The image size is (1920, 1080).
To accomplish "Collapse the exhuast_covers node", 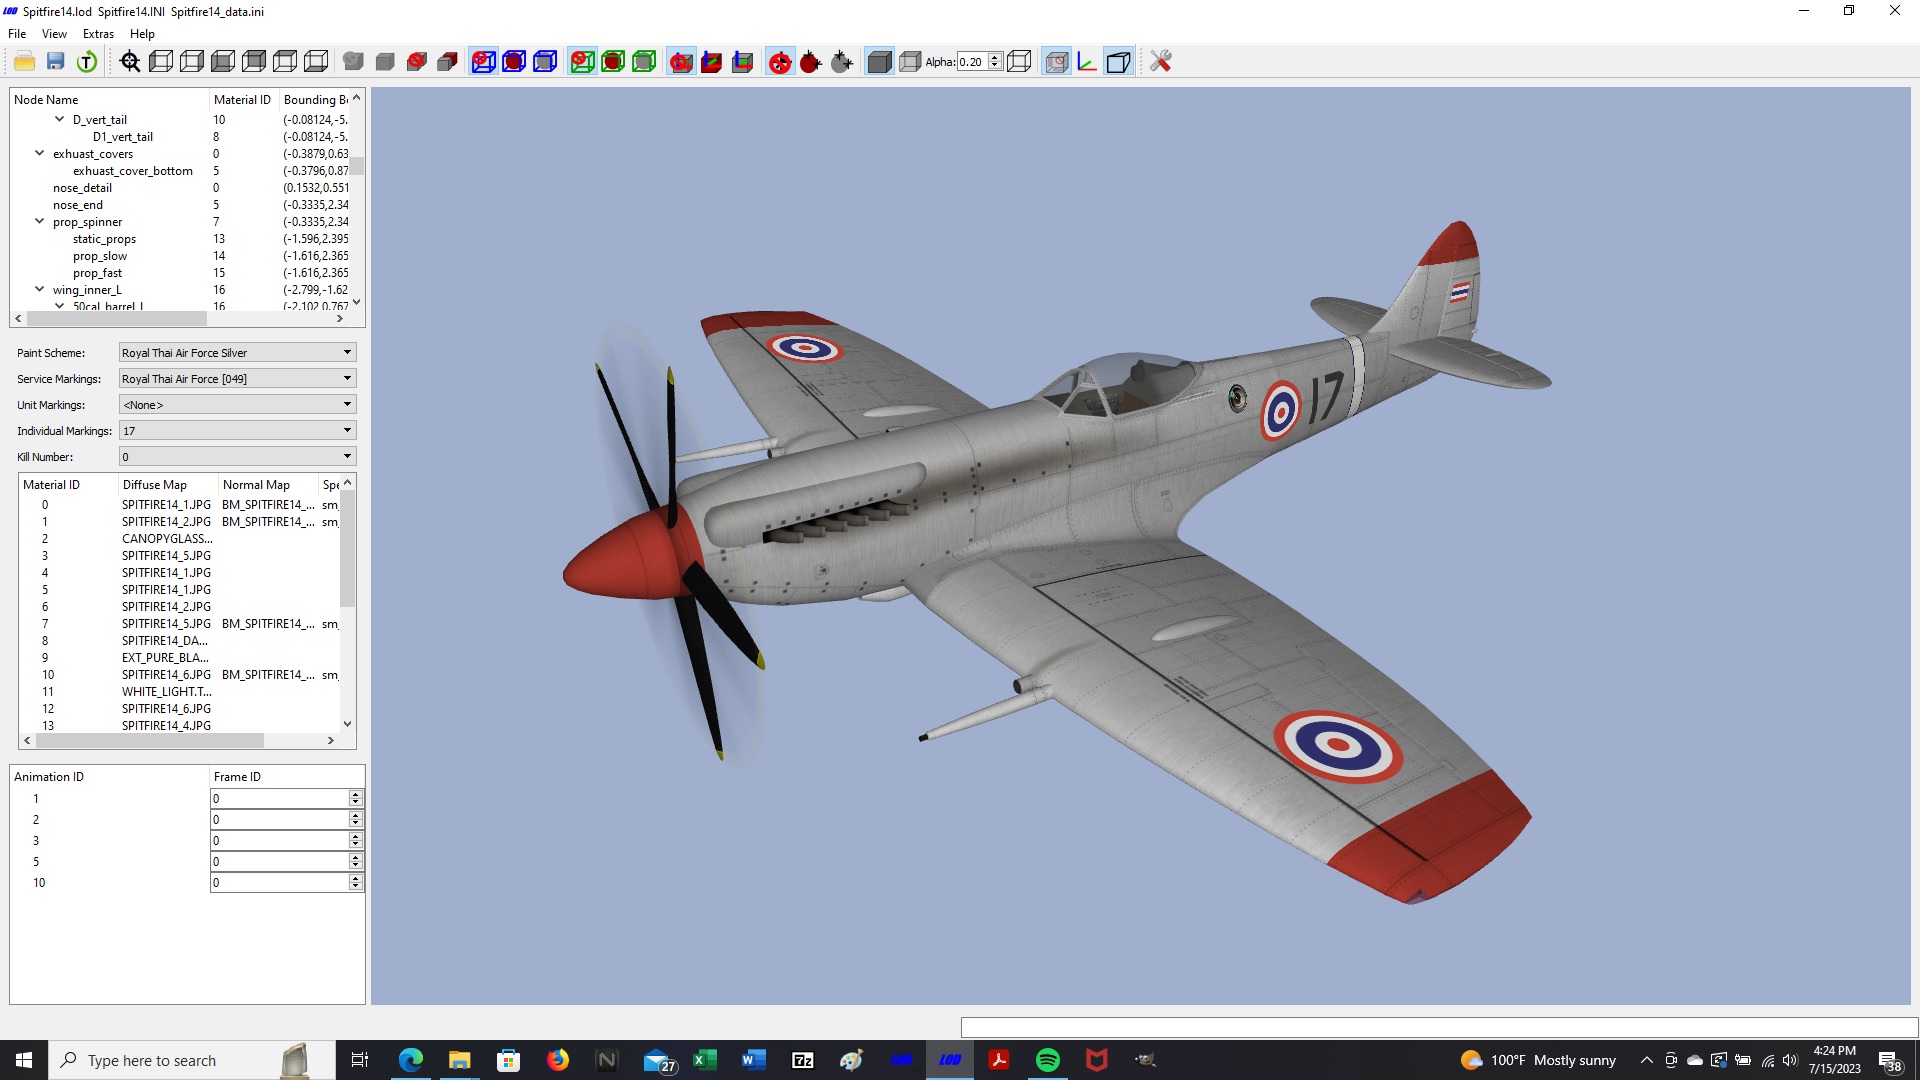I will pos(40,153).
